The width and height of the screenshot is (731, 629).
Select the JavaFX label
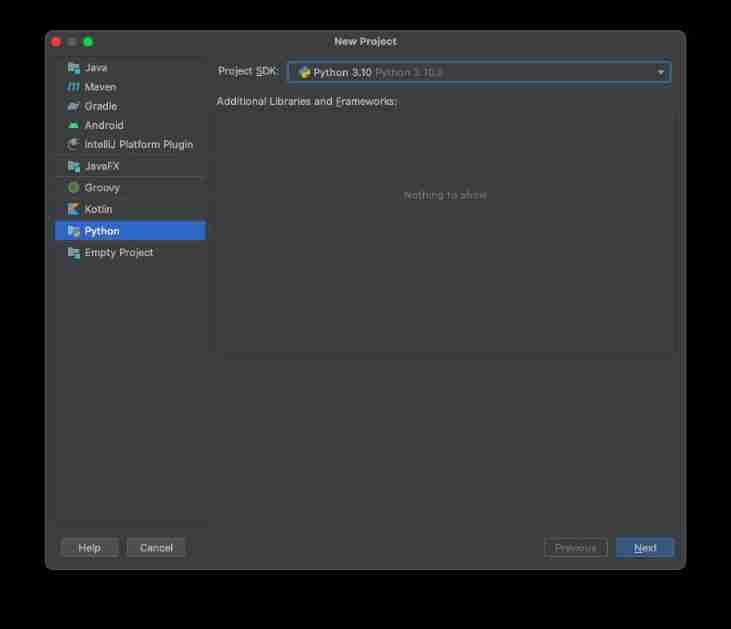point(102,166)
